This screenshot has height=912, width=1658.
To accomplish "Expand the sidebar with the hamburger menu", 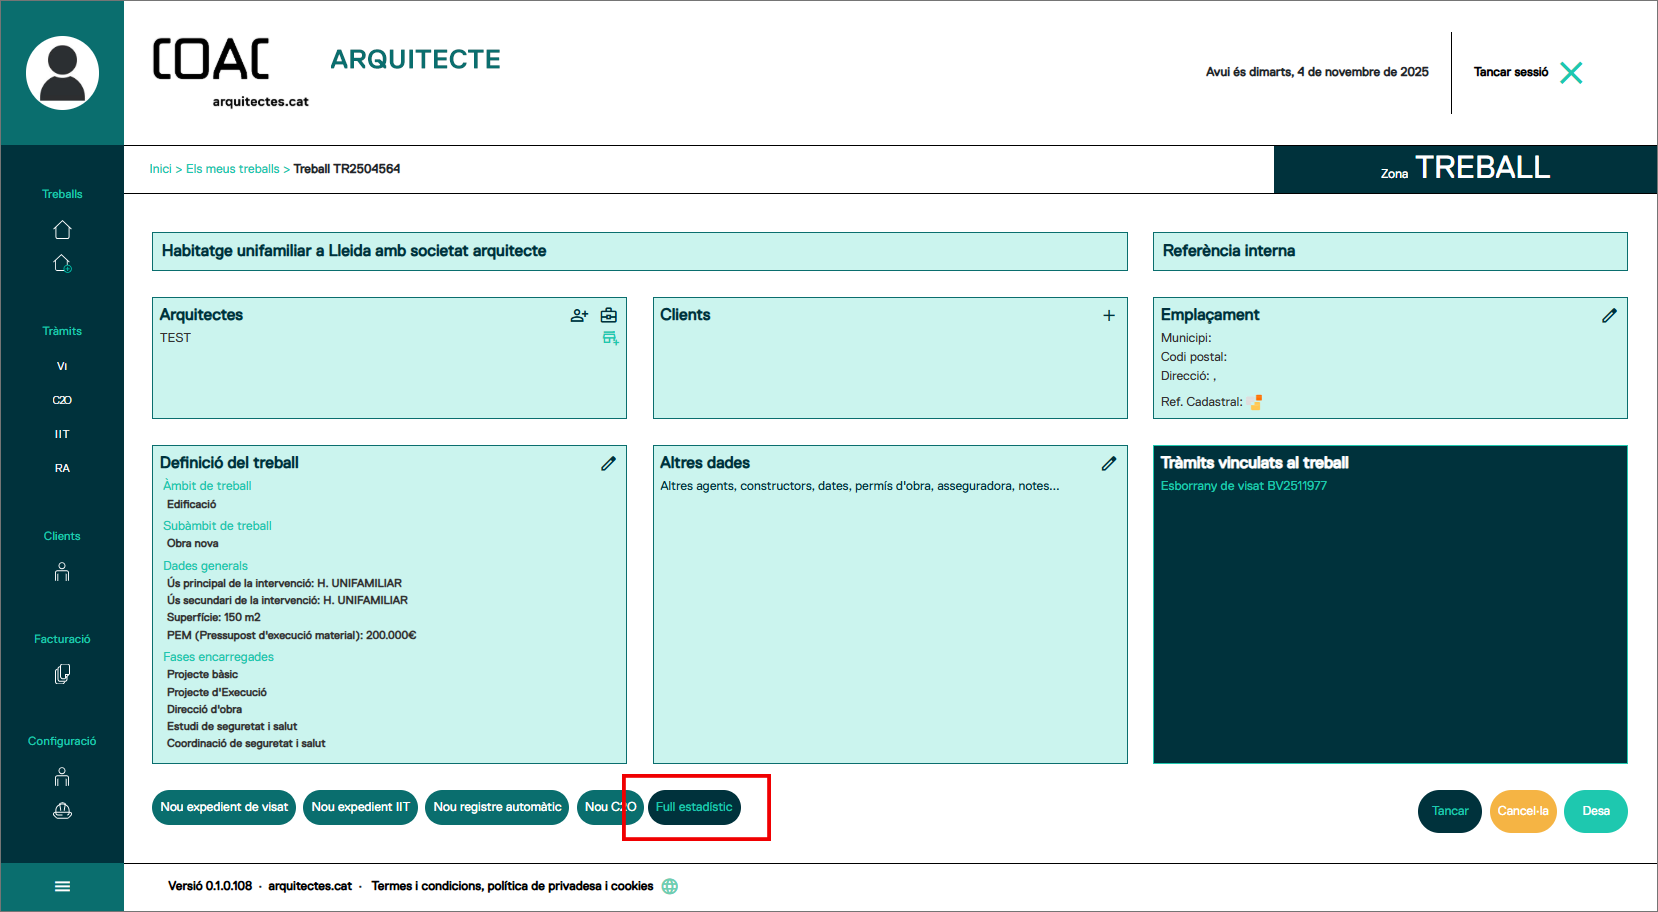I will [62, 887].
